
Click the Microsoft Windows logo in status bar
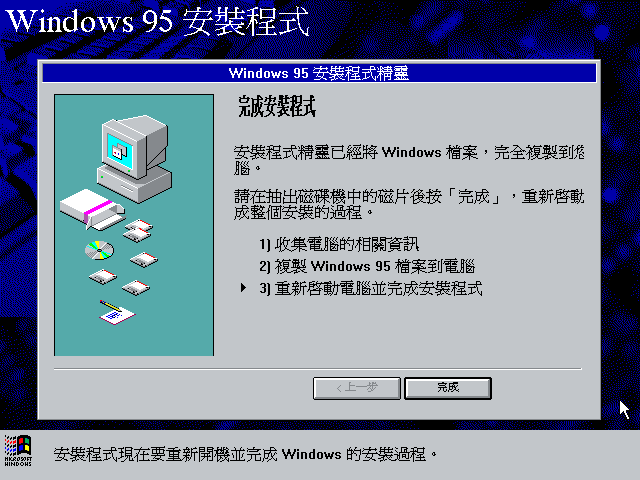18,451
